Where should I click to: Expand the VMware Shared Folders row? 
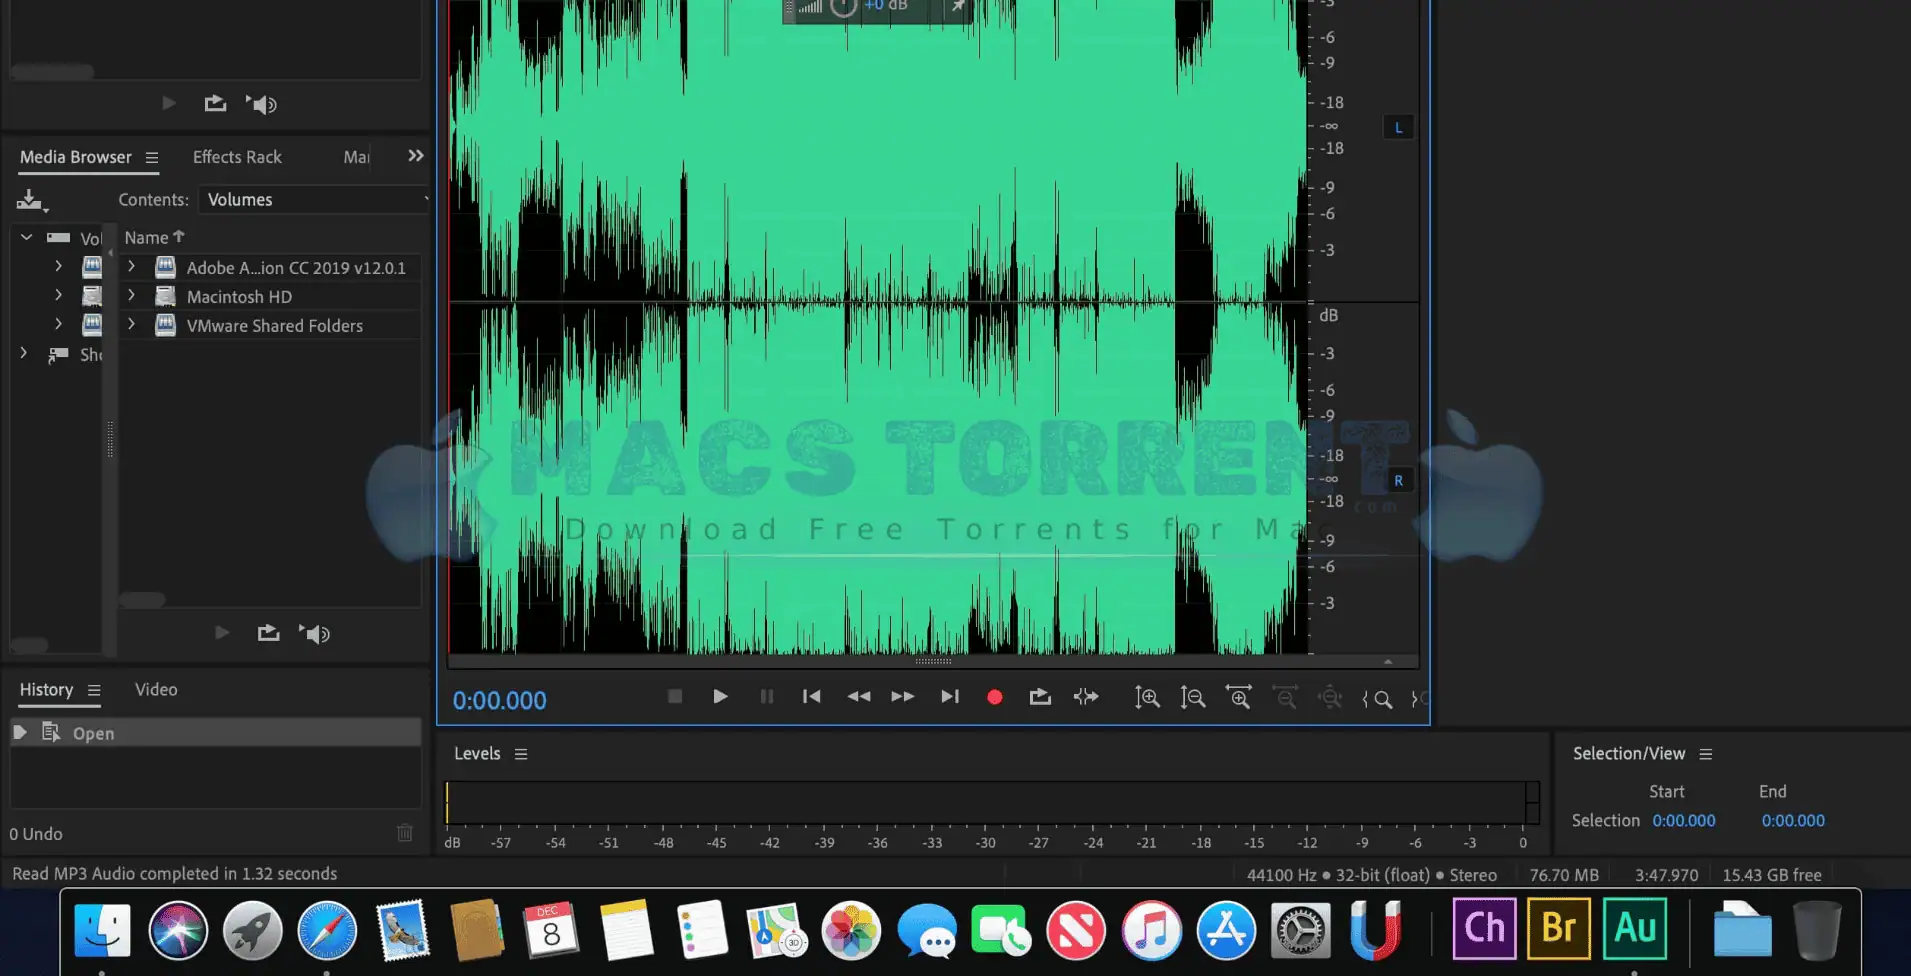point(131,325)
